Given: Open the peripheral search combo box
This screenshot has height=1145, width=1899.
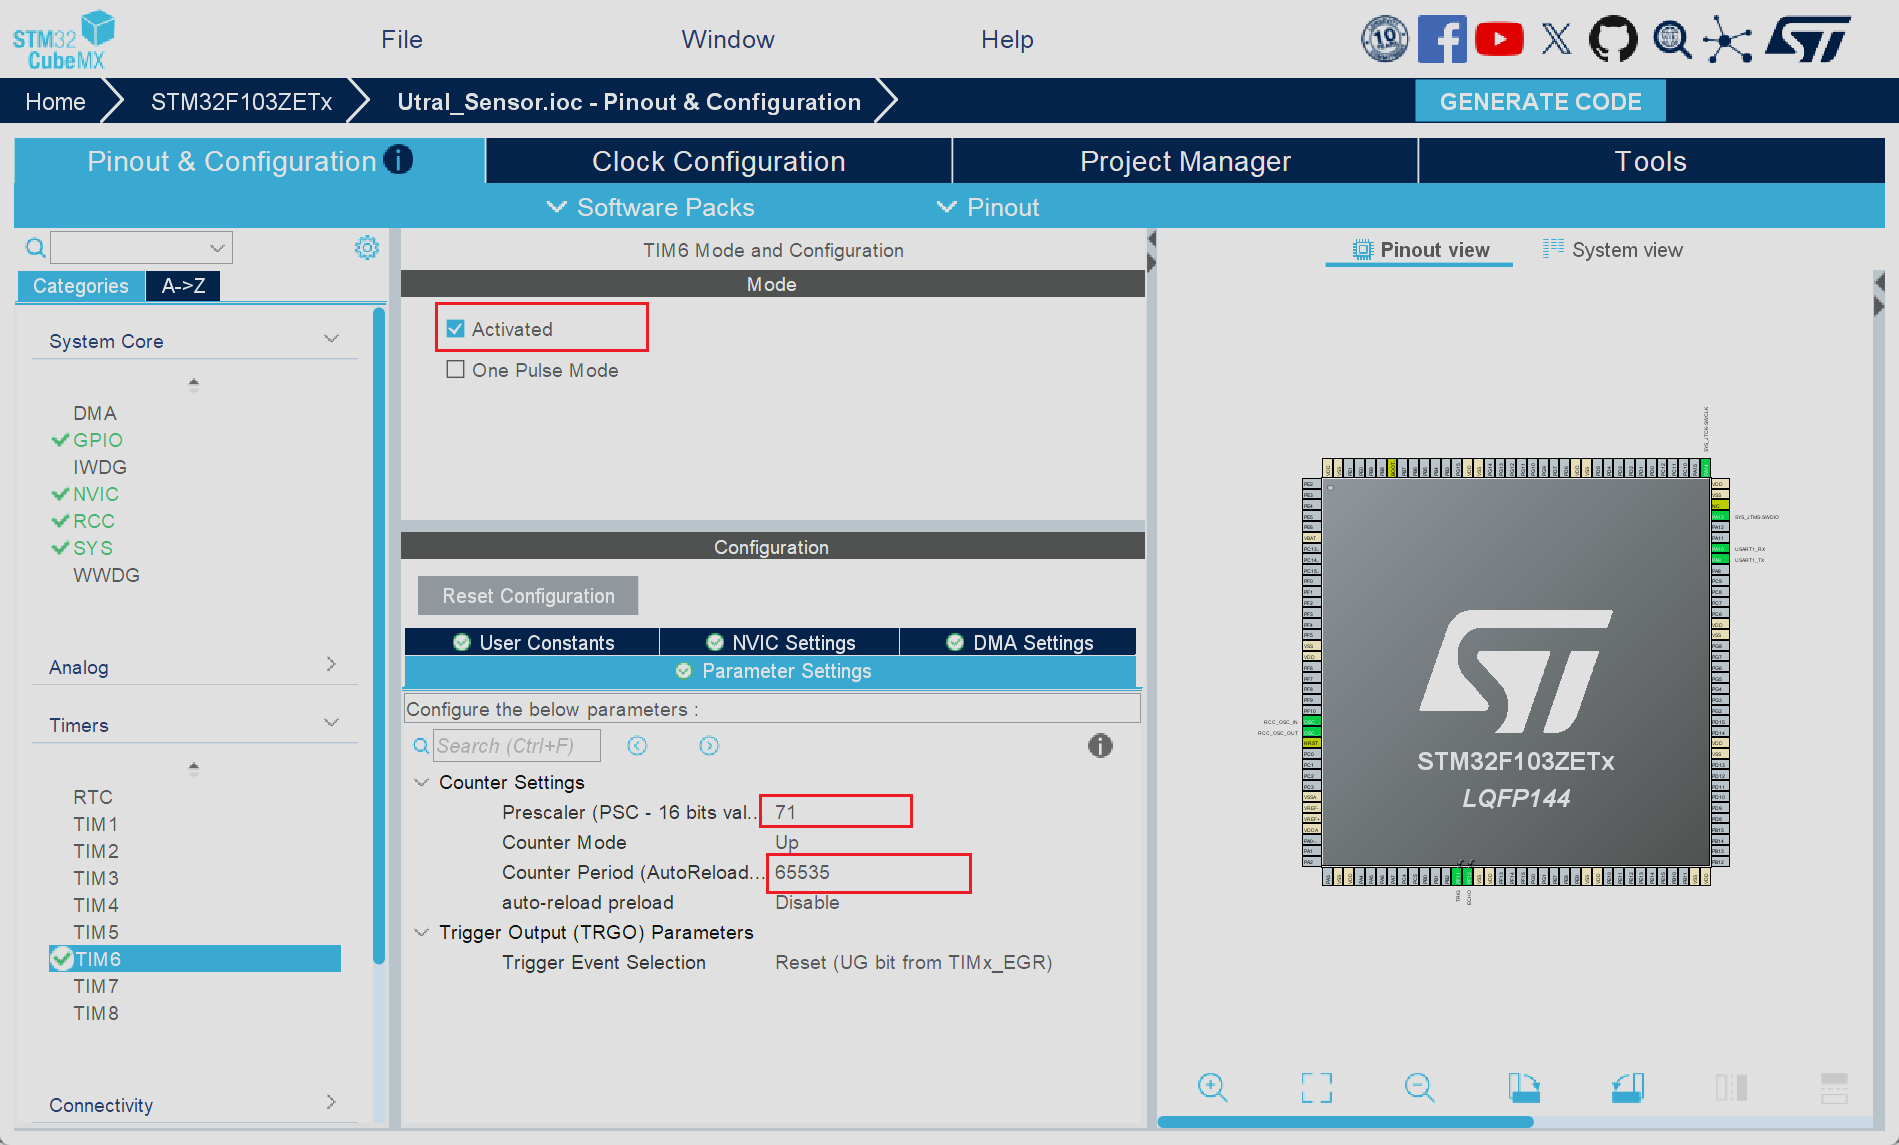Looking at the screenshot, I should 141,247.
